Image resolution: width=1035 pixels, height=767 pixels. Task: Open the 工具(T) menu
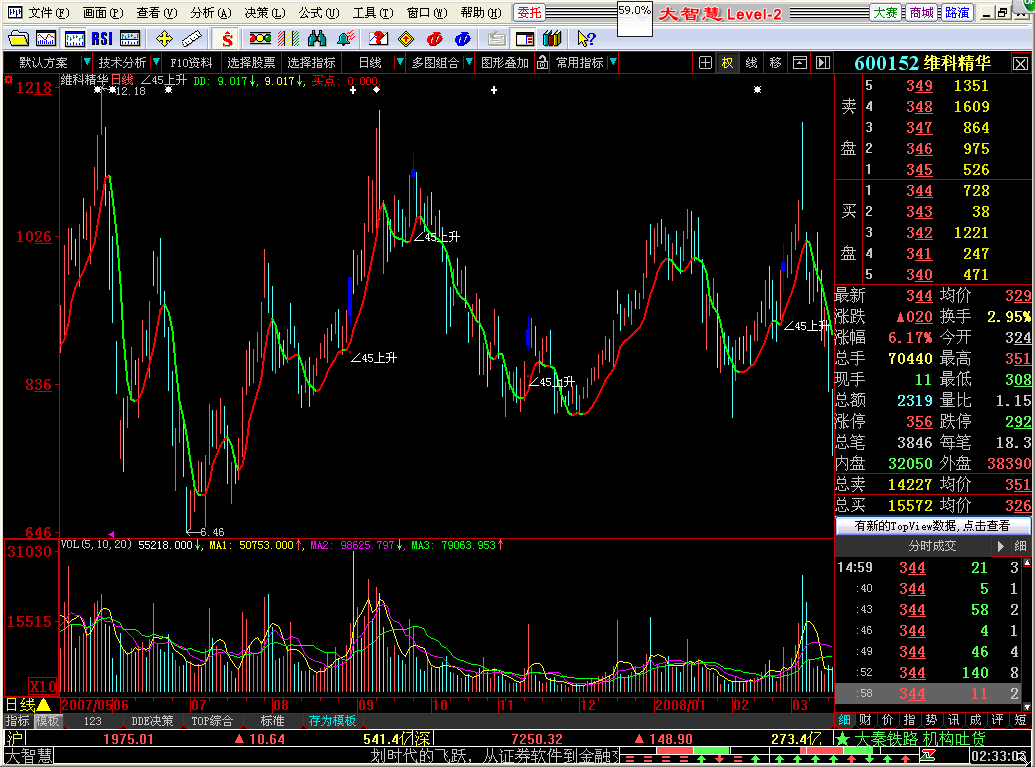[x=373, y=13]
